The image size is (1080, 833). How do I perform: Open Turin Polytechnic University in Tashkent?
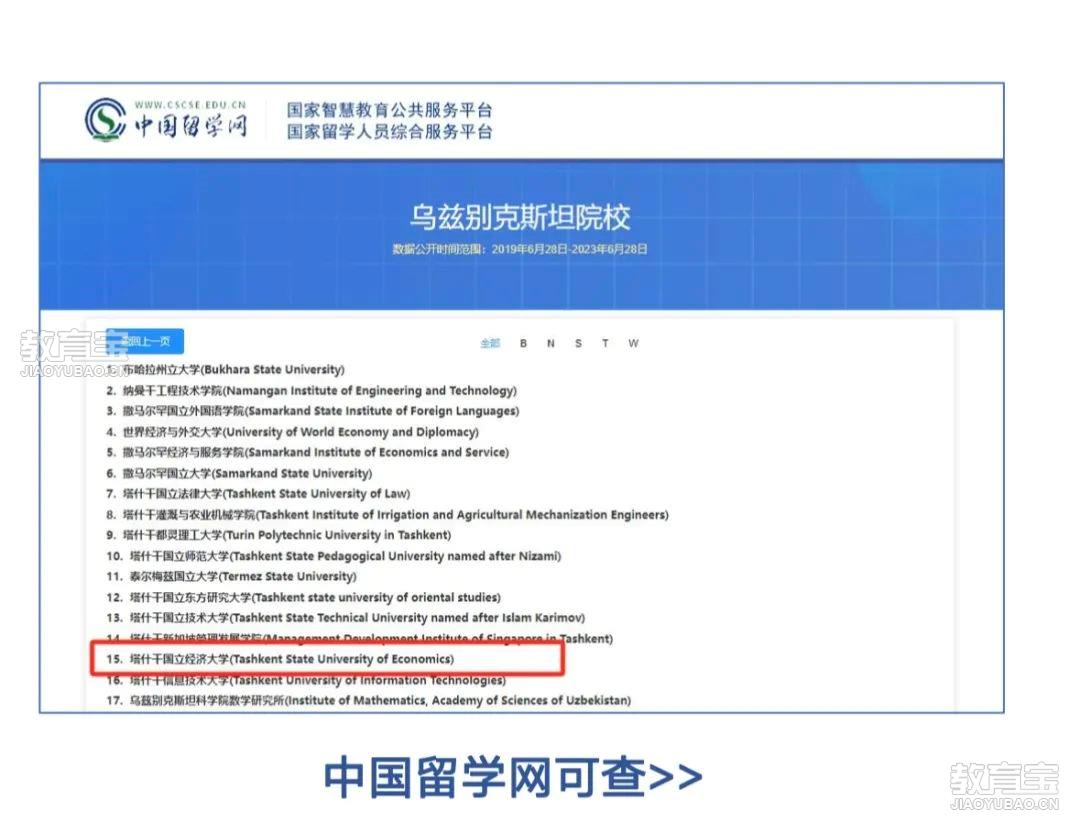click(279, 535)
